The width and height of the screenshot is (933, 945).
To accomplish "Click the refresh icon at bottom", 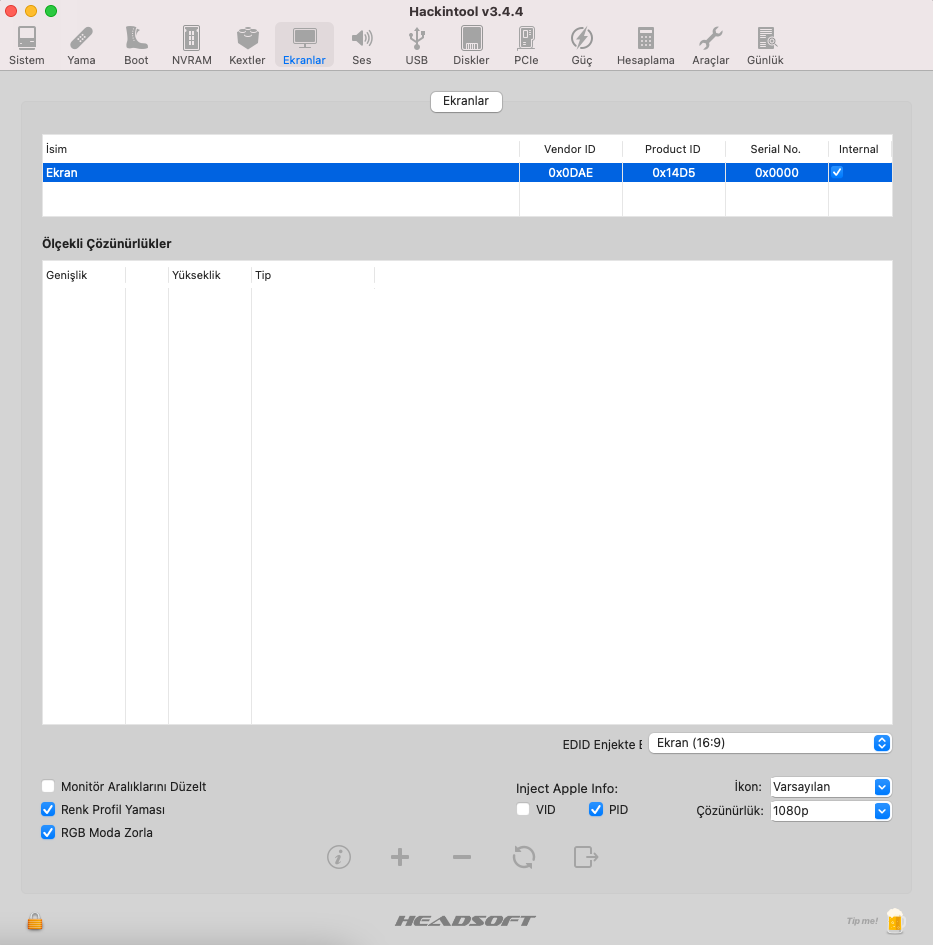I will tap(524, 857).
